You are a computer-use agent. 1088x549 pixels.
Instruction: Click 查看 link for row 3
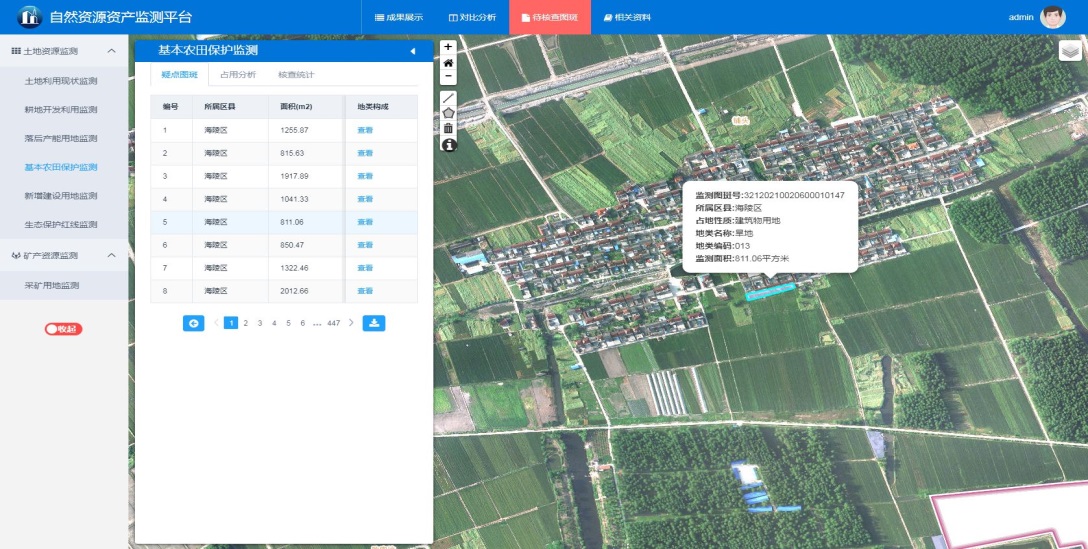(365, 176)
